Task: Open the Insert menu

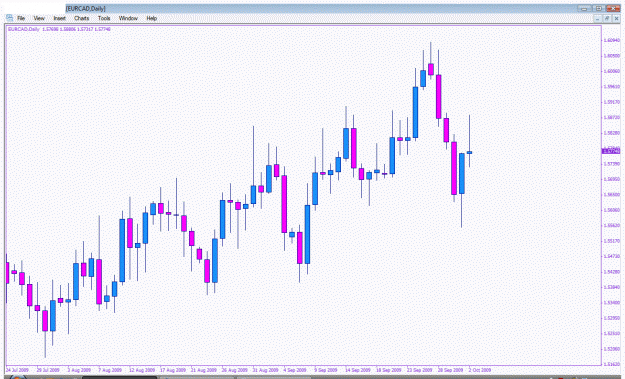Action: (x=59, y=18)
